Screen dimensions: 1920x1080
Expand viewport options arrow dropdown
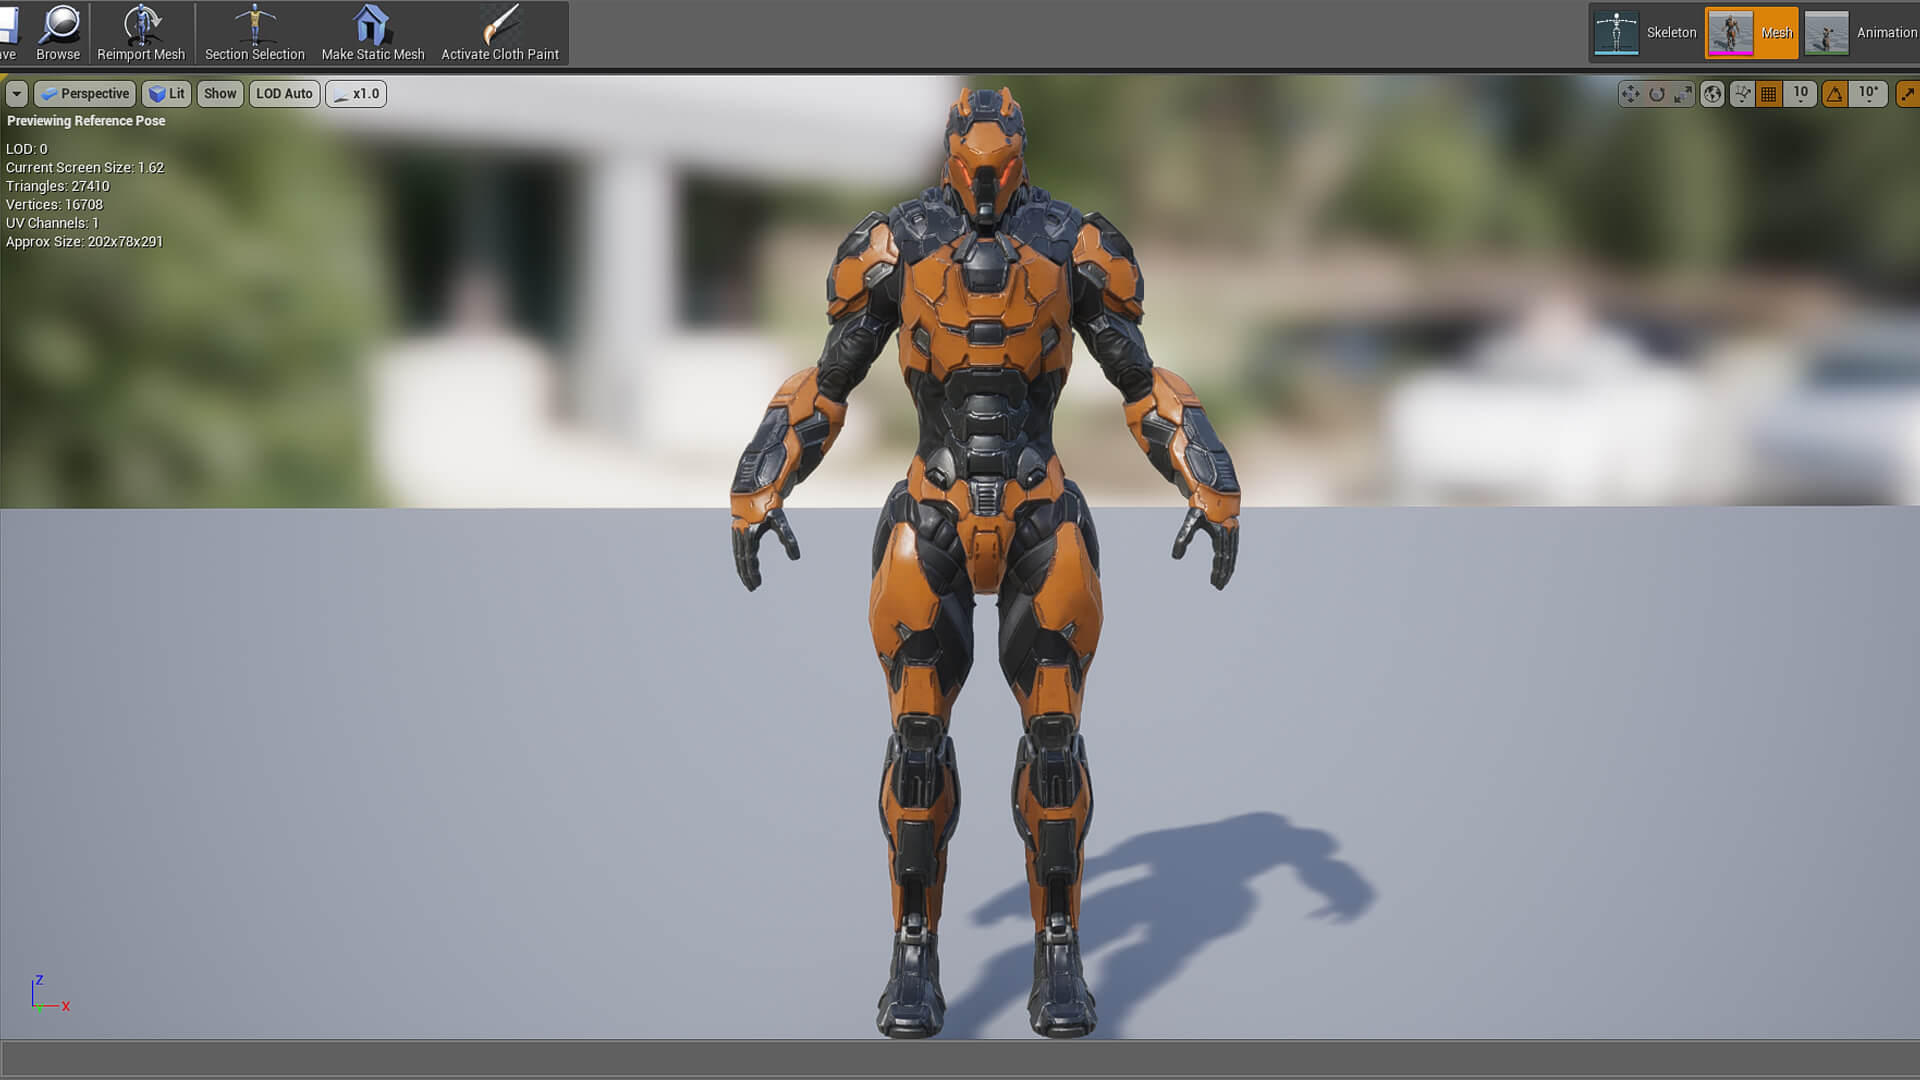point(16,94)
